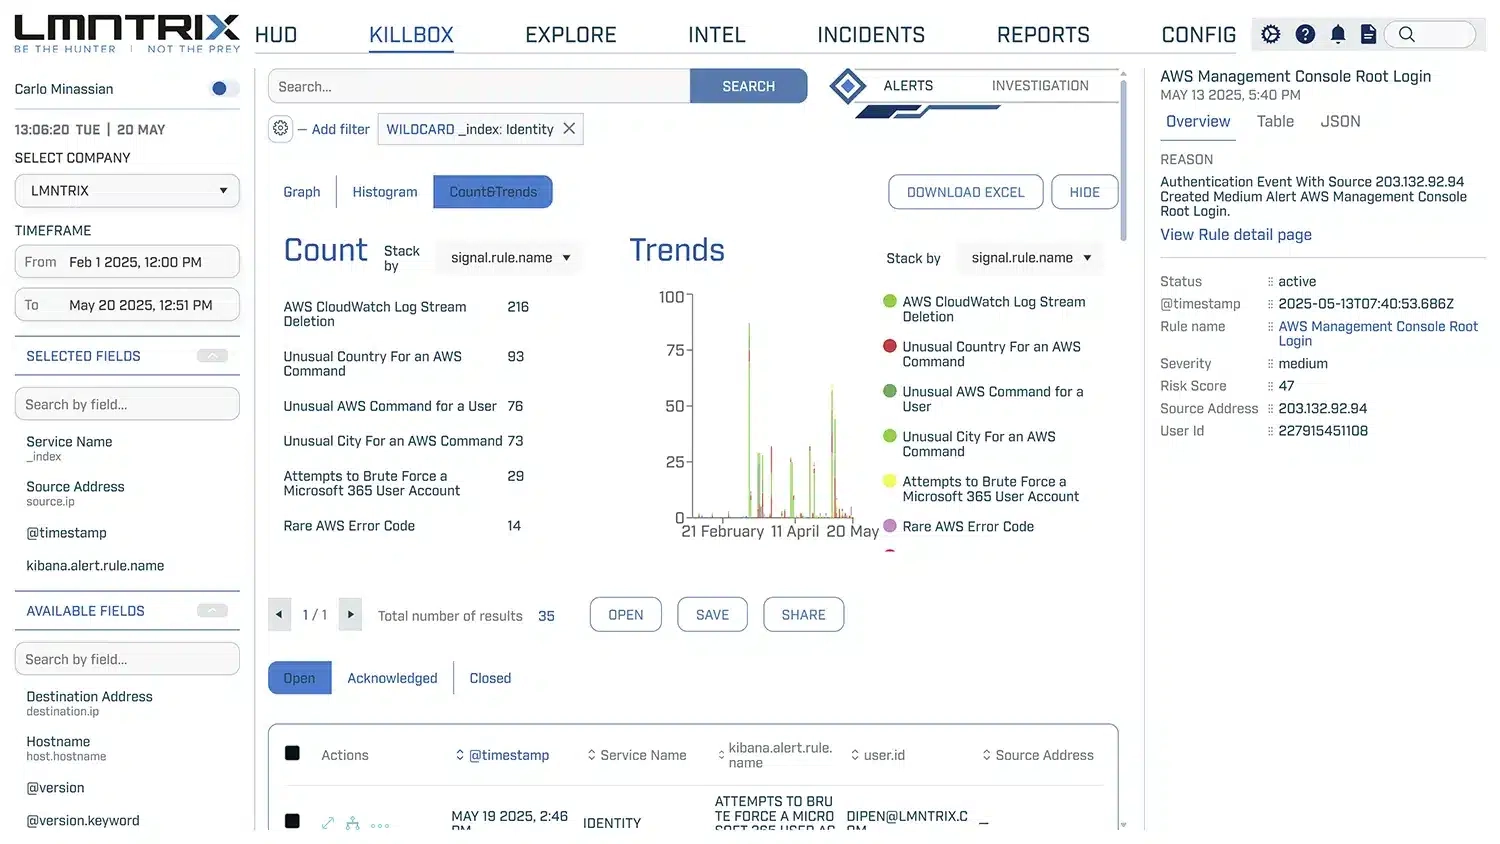This screenshot has width=1500, height=844.
Task: Open the document icon in top bar
Action: click(x=1369, y=34)
